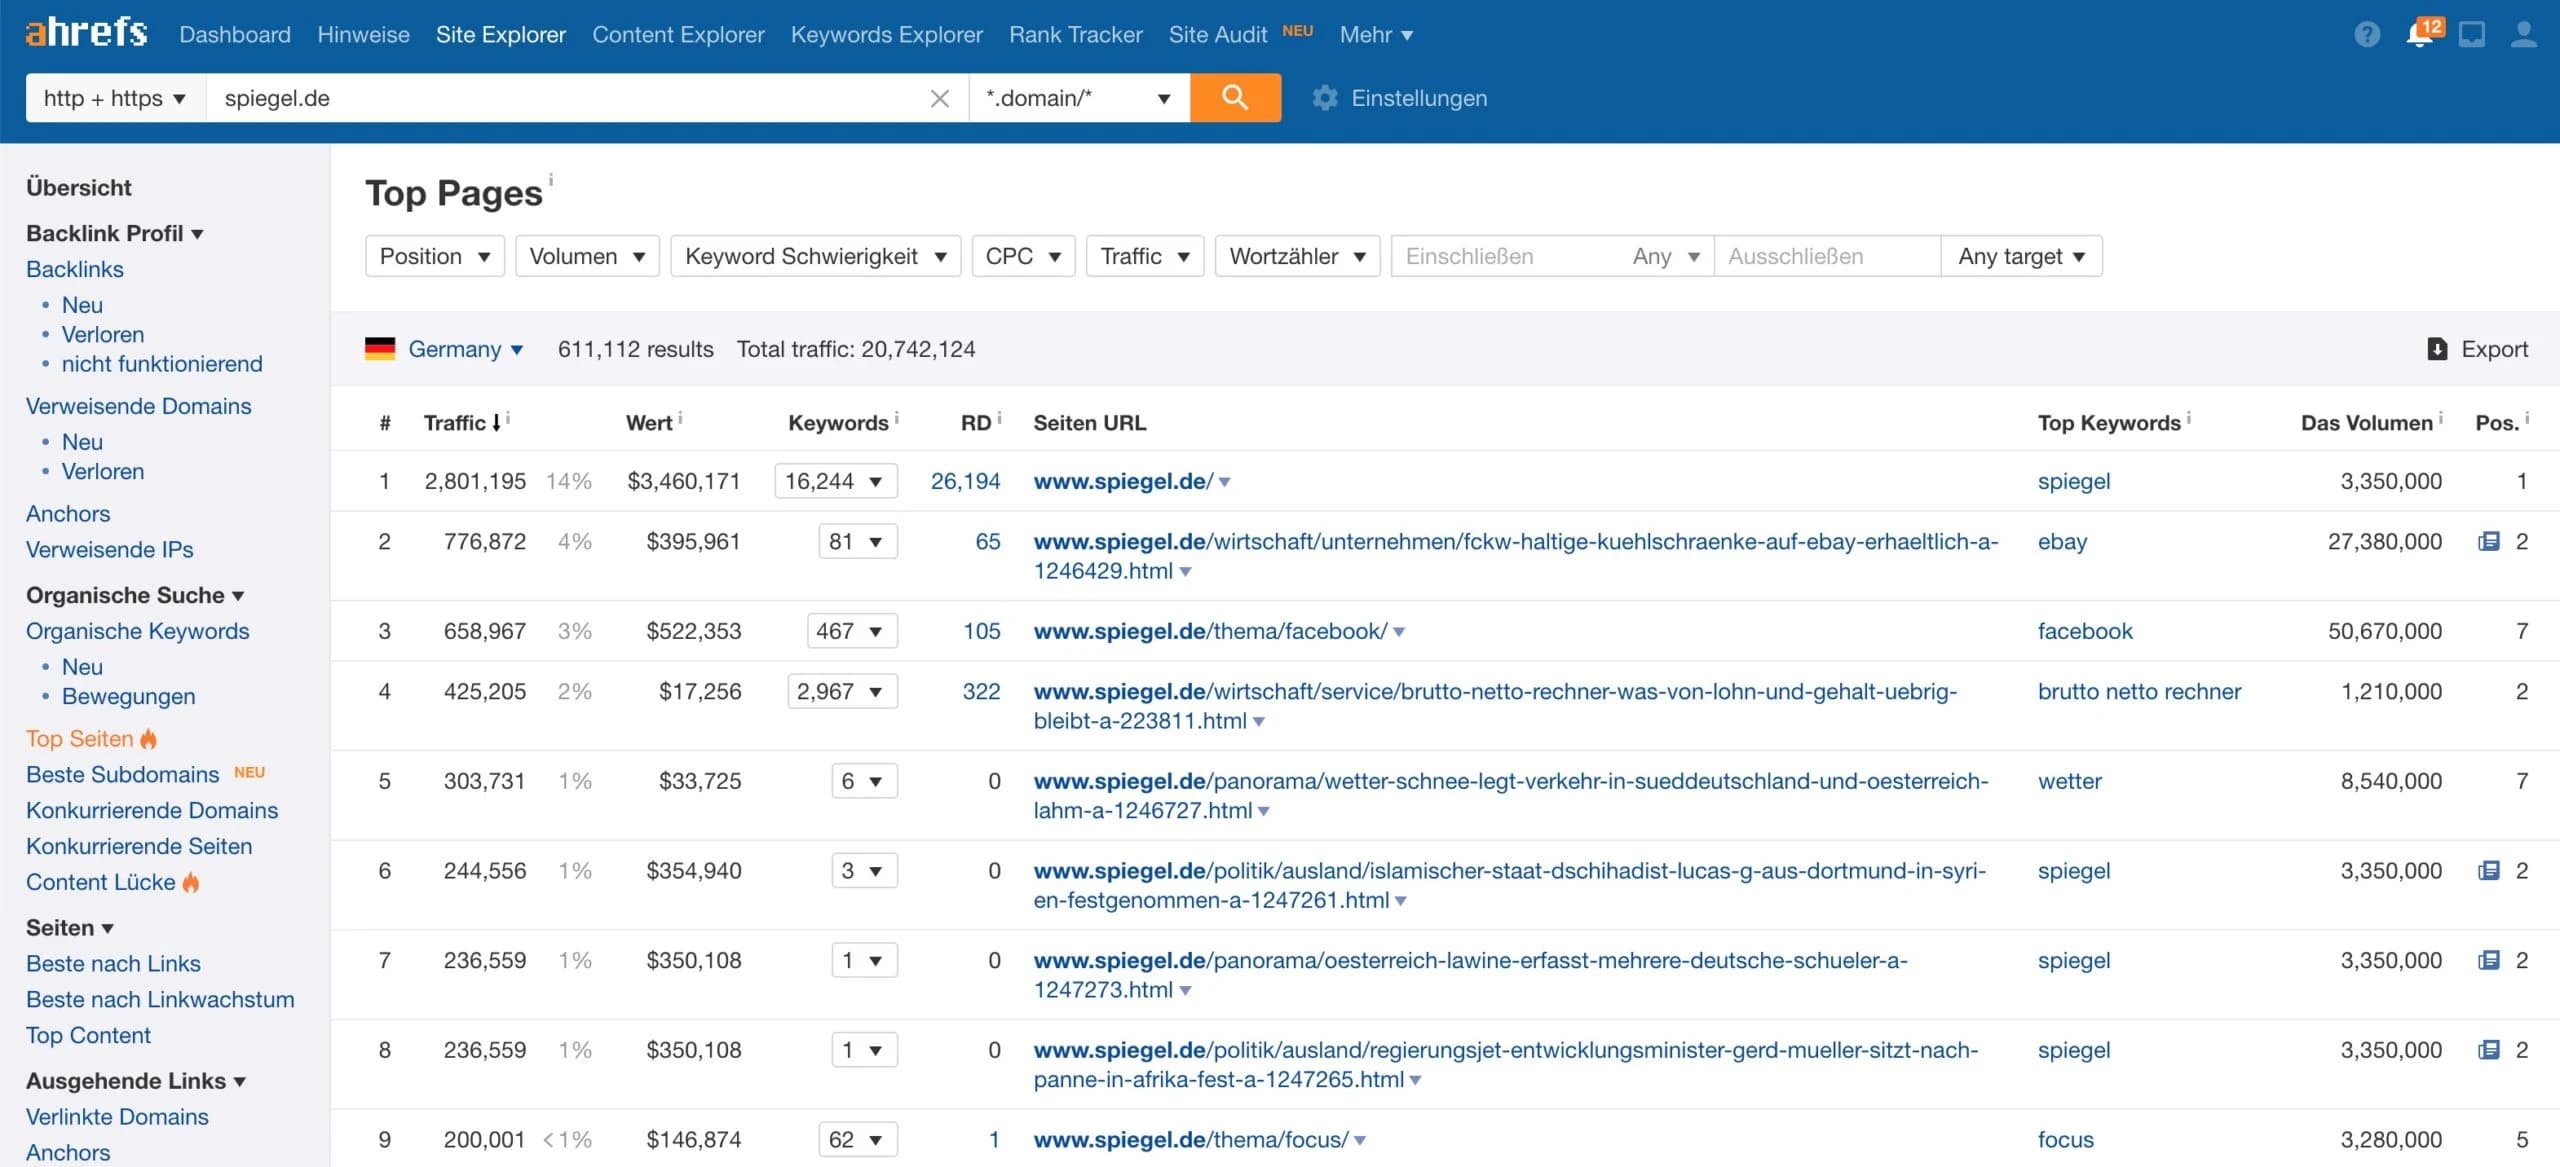The image size is (2560, 1167).
Task: Open Einstellungen via the gear icon
Action: (x=1325, y=97)
